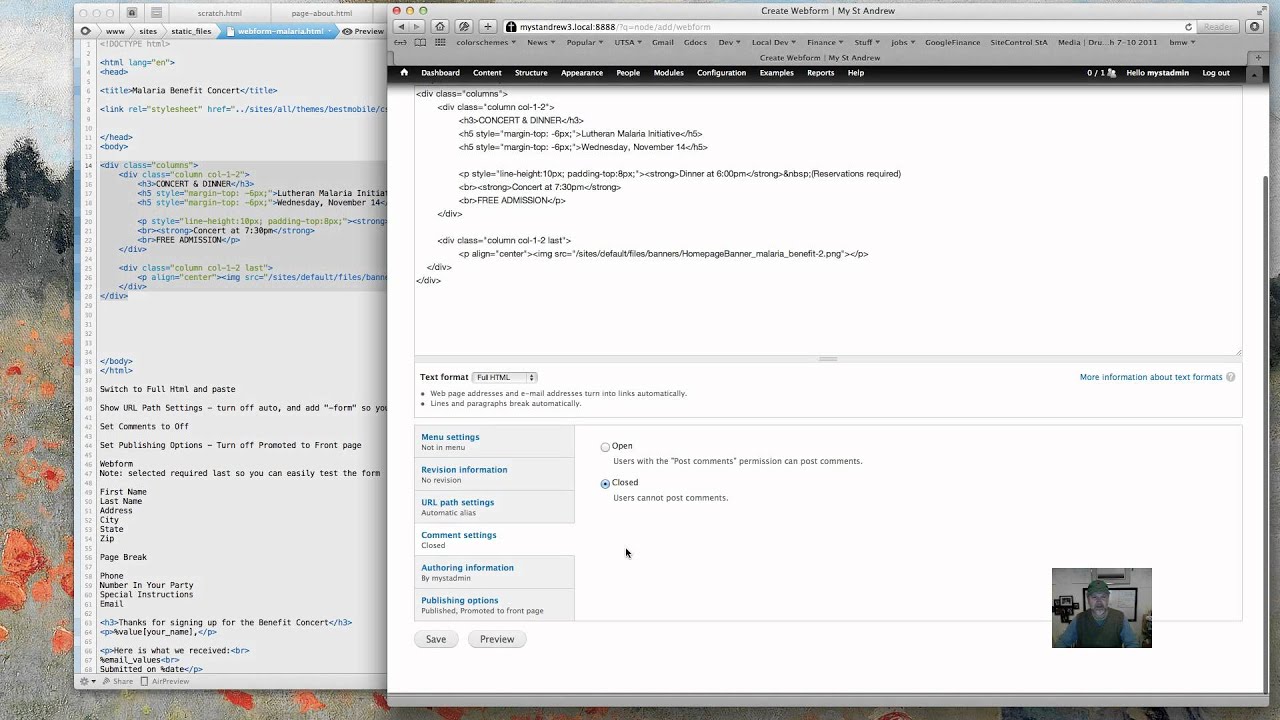The width and height of the screenshot is (1280, 720).
Task: Click the Save button
Action: tap(436, 639)
